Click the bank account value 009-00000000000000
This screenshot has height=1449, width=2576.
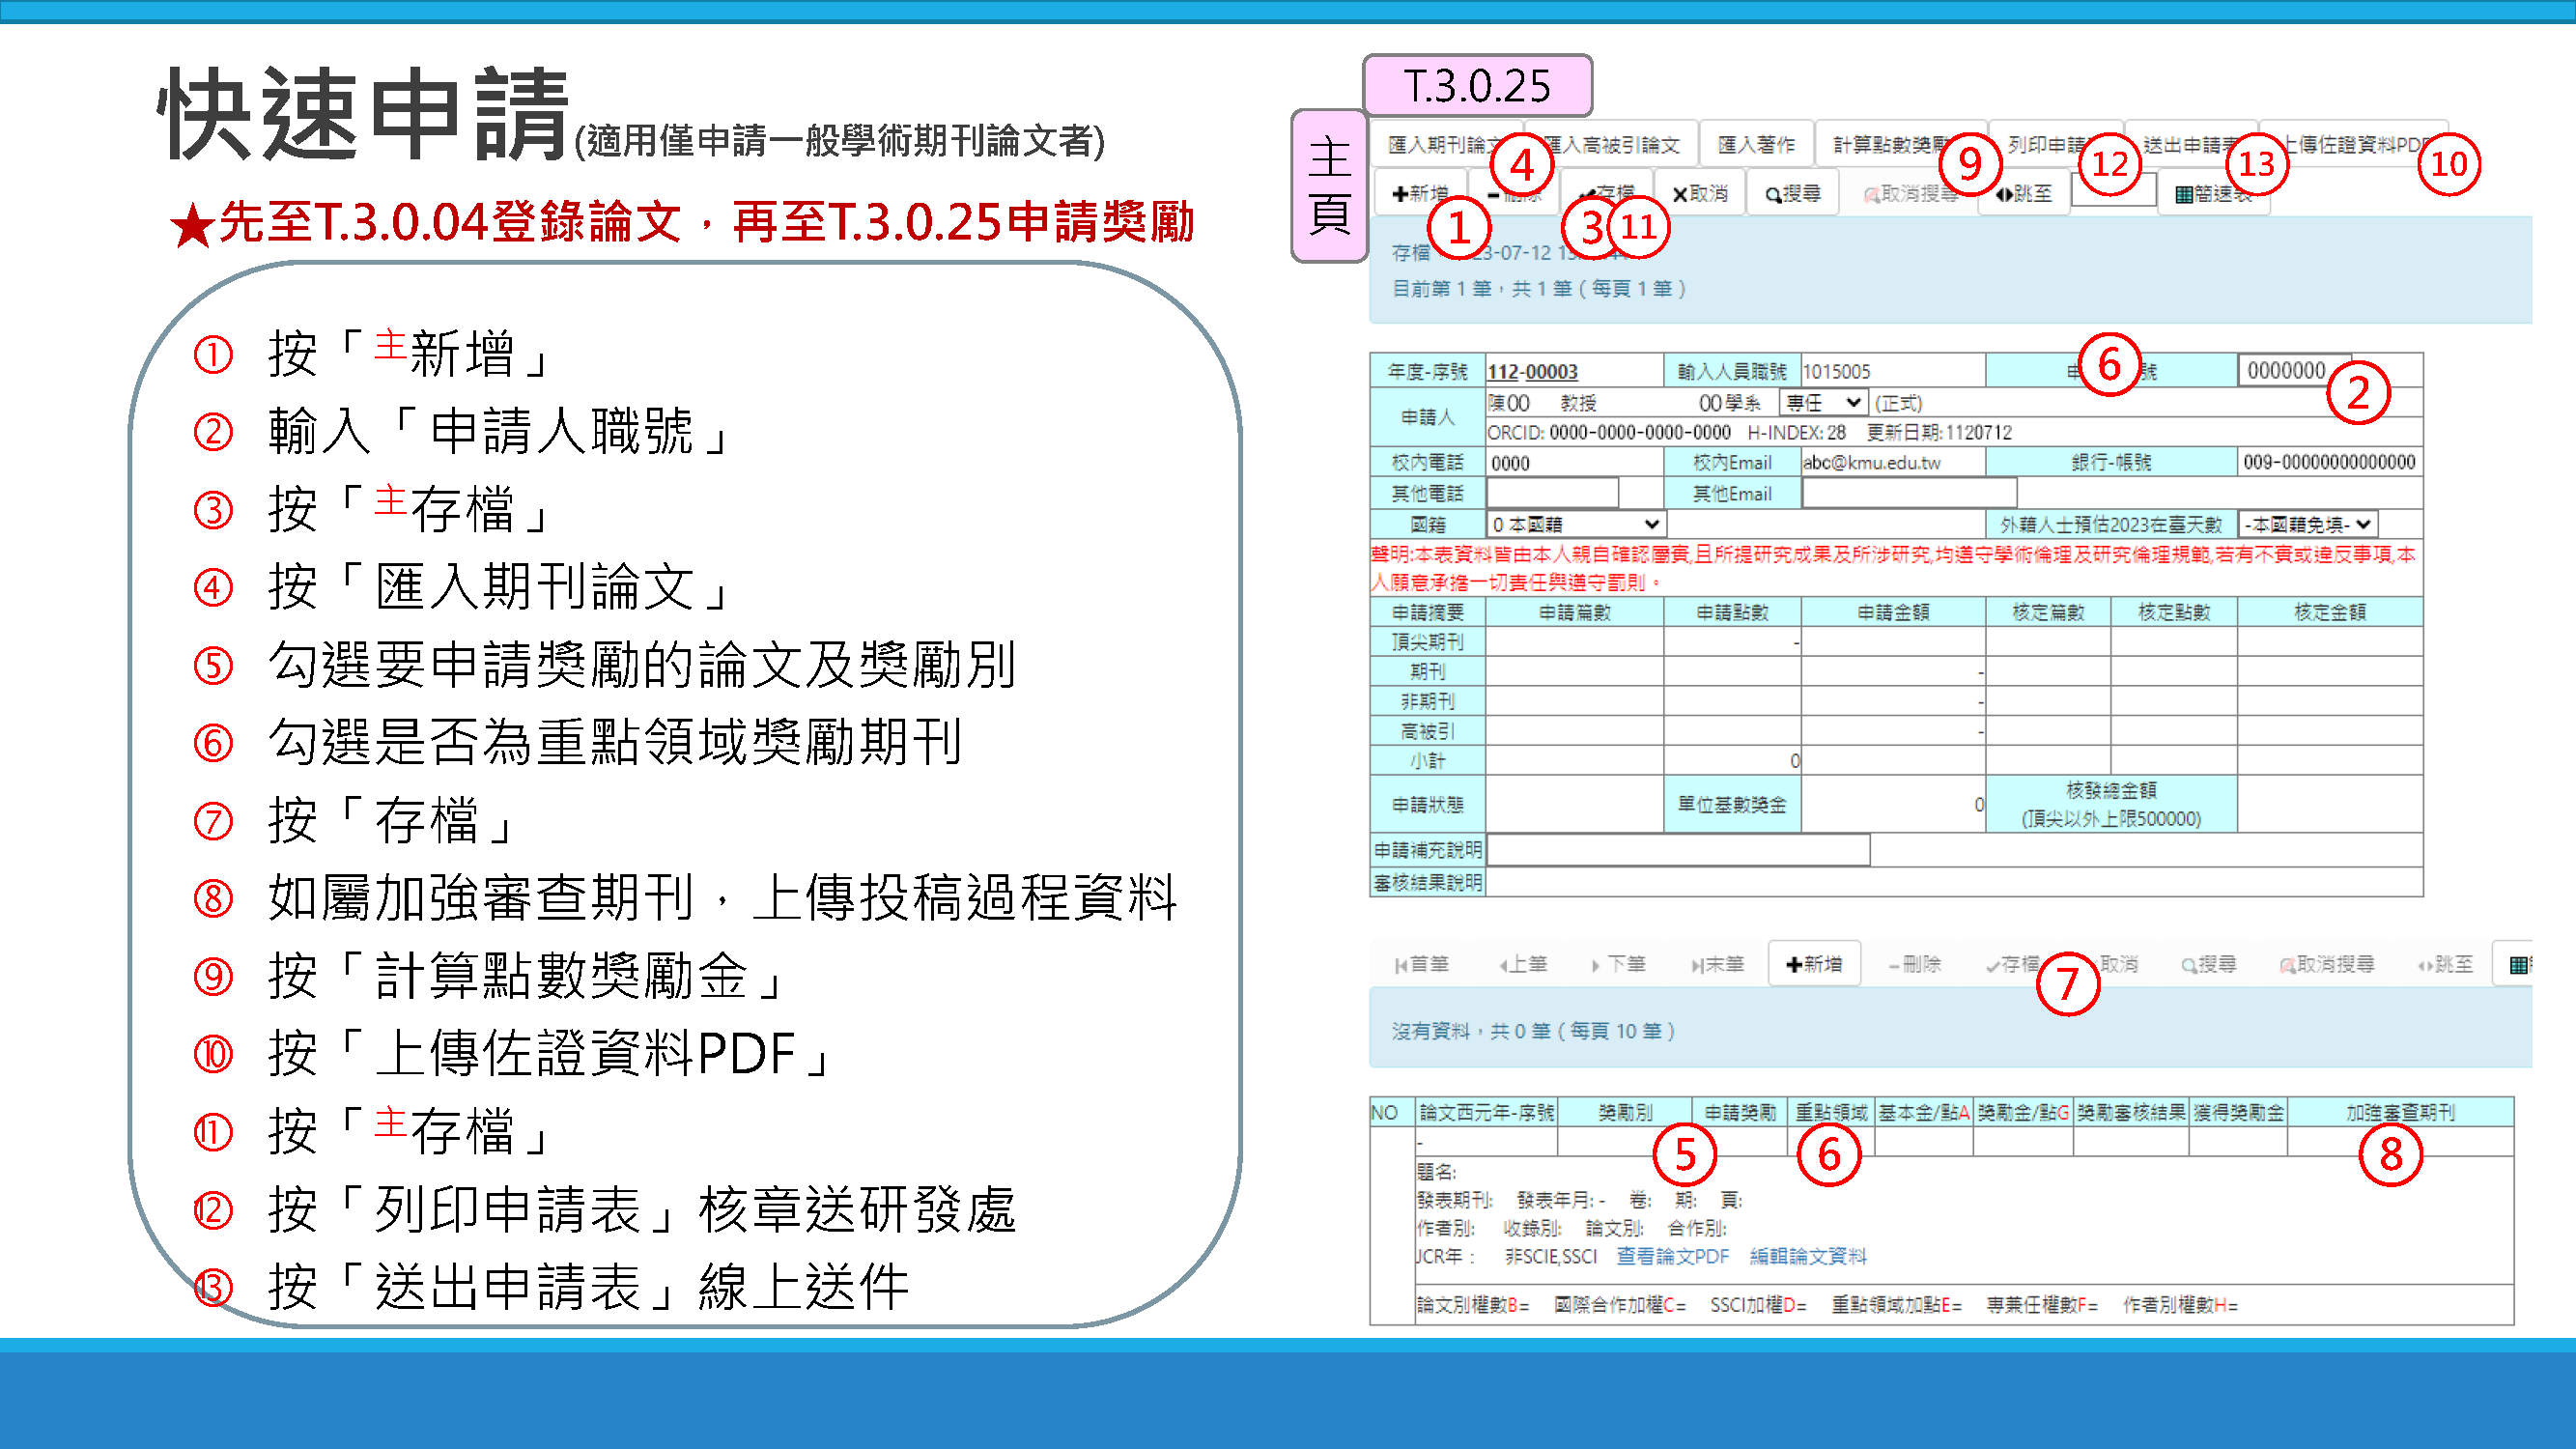pyautogui.click(x=2329, y=462)
